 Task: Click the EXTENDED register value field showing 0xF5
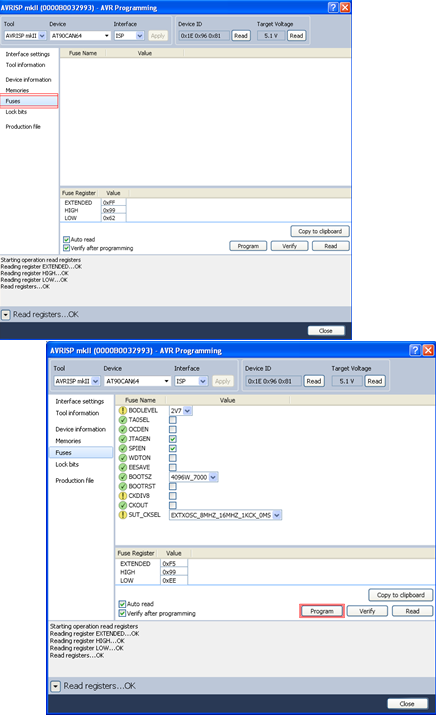(174, 564)
